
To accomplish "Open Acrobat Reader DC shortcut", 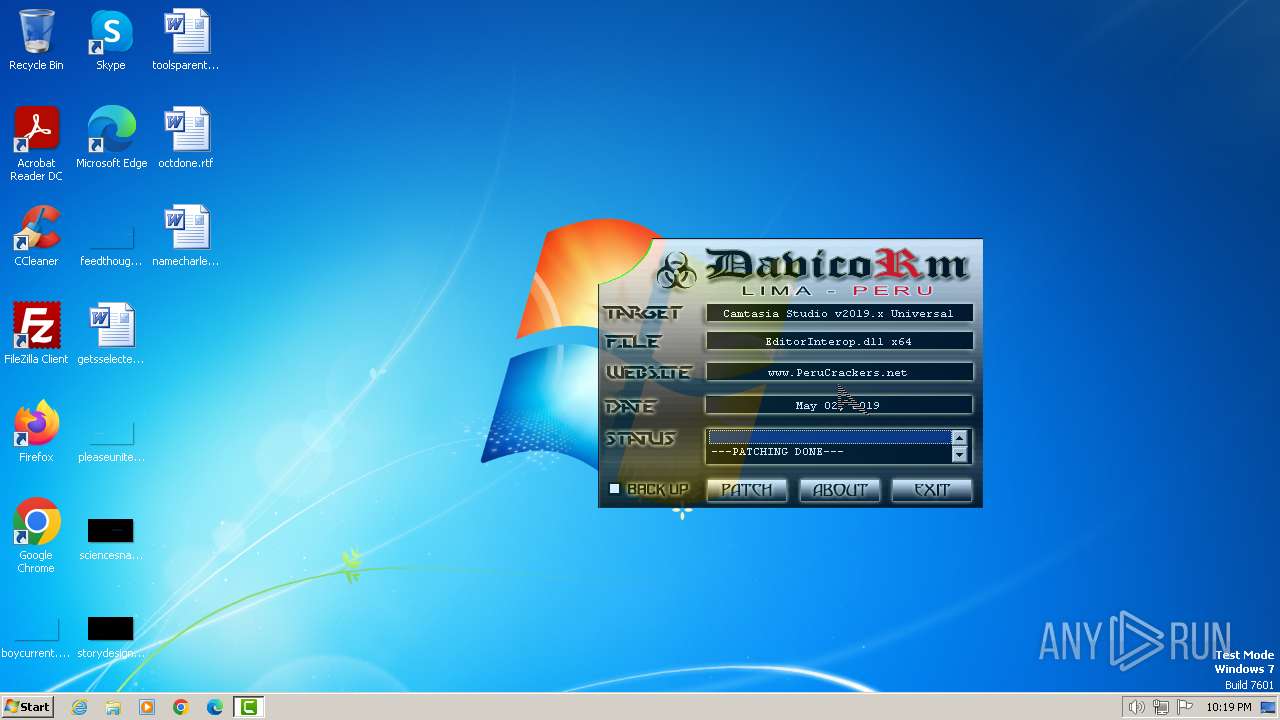I will pyautogui.click(x=36, y=144).
